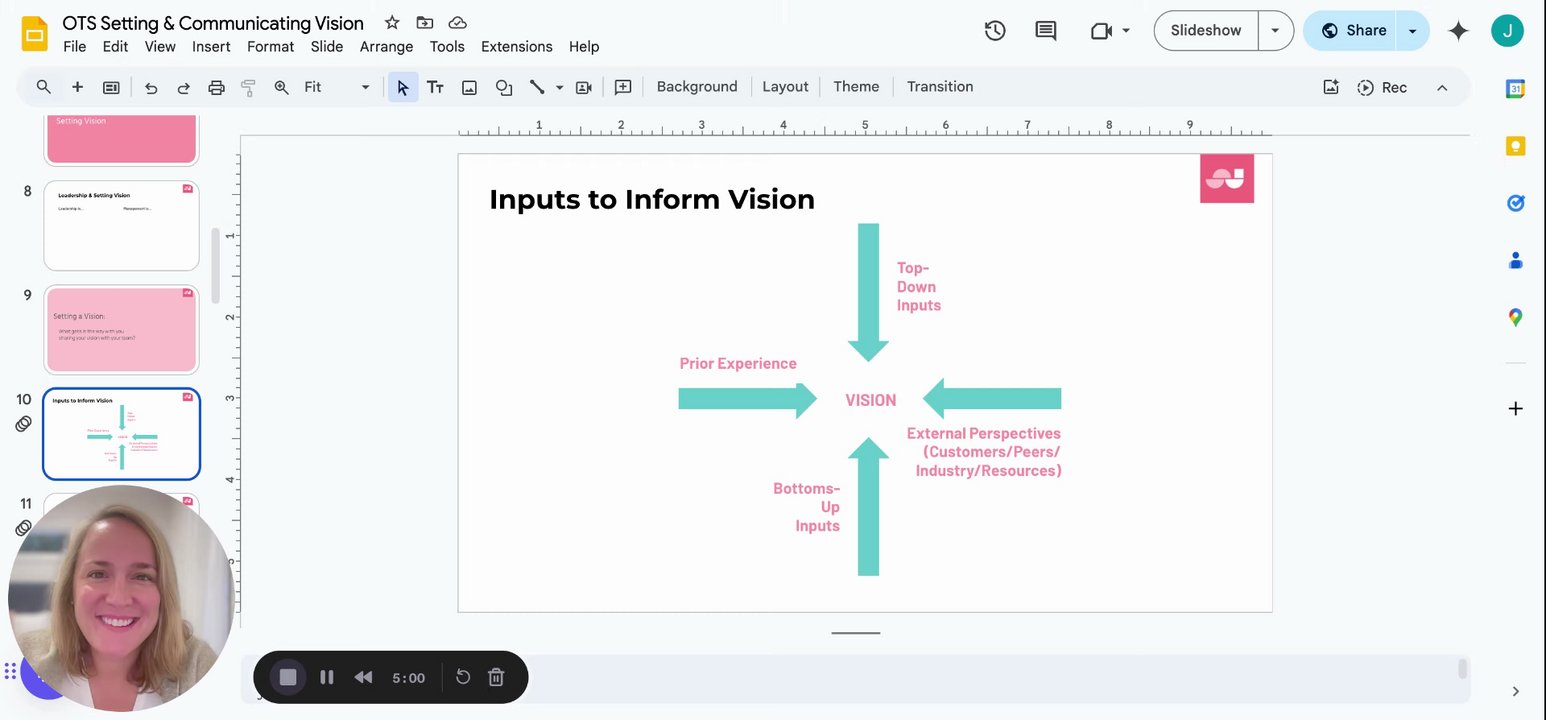The image size is (1546, 720).
Task: Open Google Maps side panel
Action: [x=1515, y=317]
